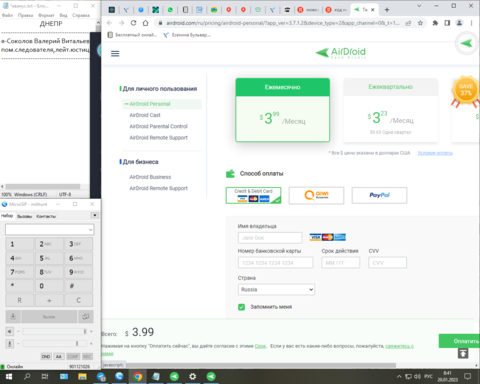
Task: Bookmark this page with the star icon
Action: click(420, 23)
